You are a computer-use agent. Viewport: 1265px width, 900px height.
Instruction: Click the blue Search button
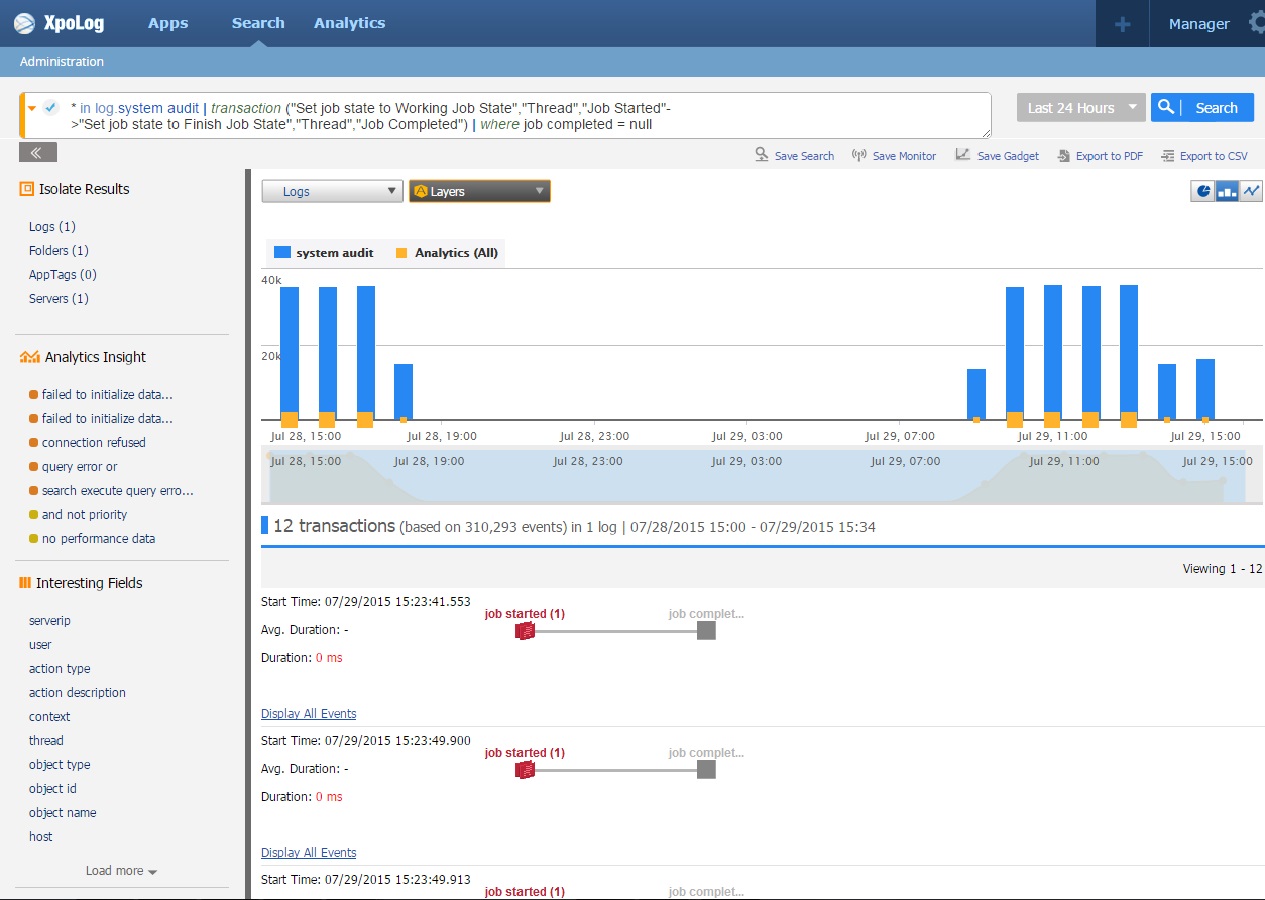[1202, 108]
